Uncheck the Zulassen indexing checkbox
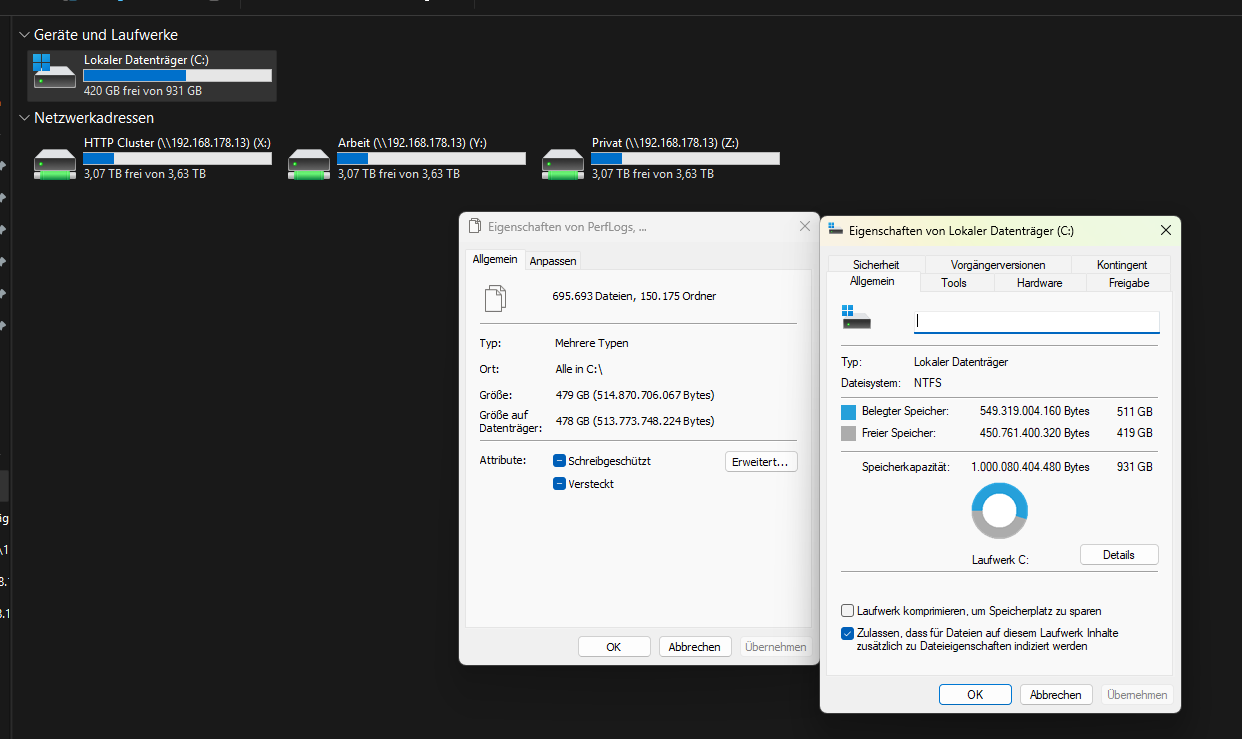Screen dimensions: 1242x739 click(848, 633)
